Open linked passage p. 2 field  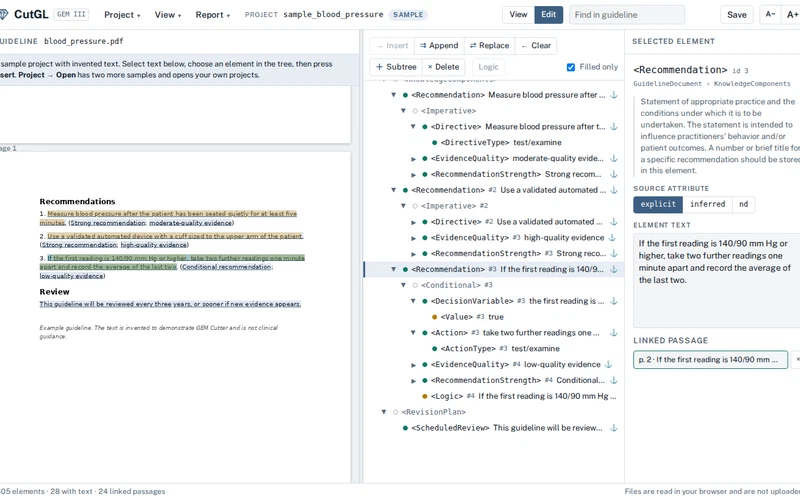tap(710, 359)
